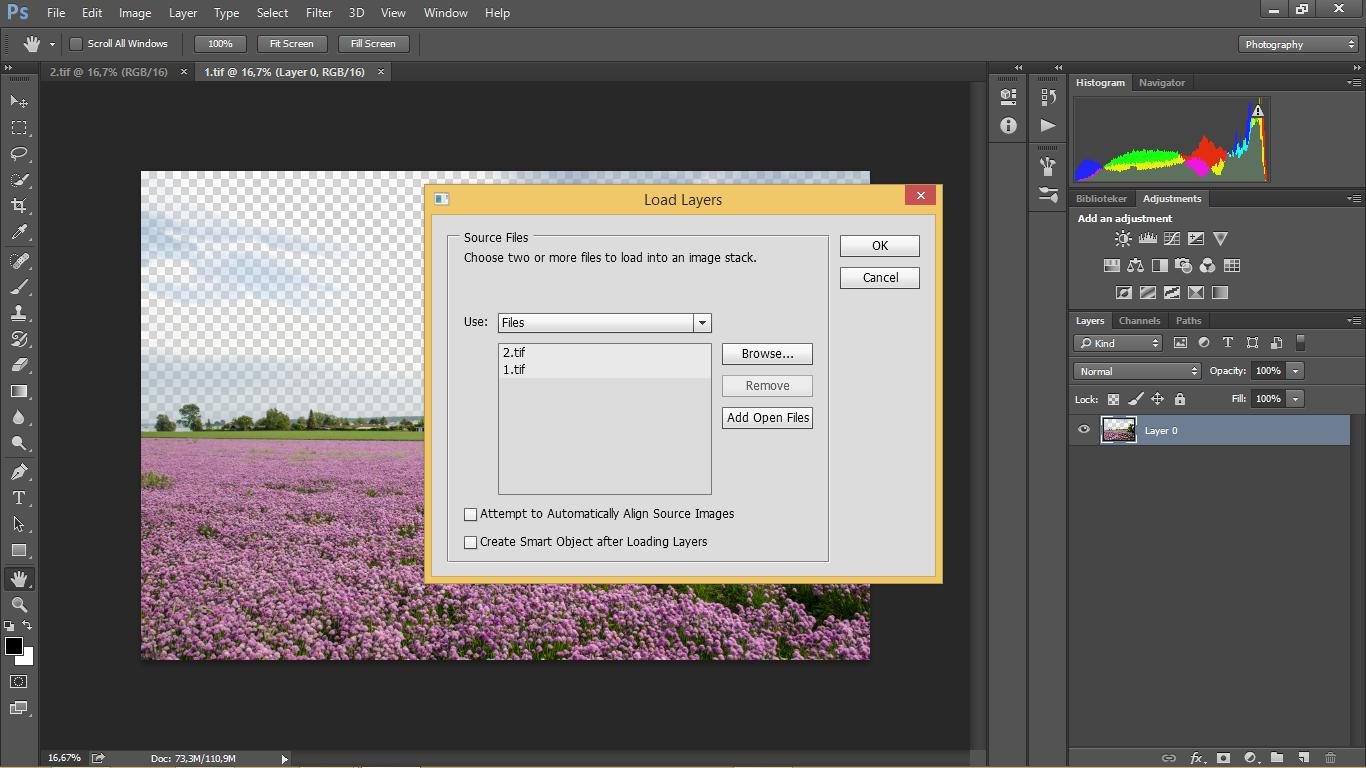Expand the Normal blend mode dropdown
This screenshot has height=768, width=1366.
[1137, 371]
